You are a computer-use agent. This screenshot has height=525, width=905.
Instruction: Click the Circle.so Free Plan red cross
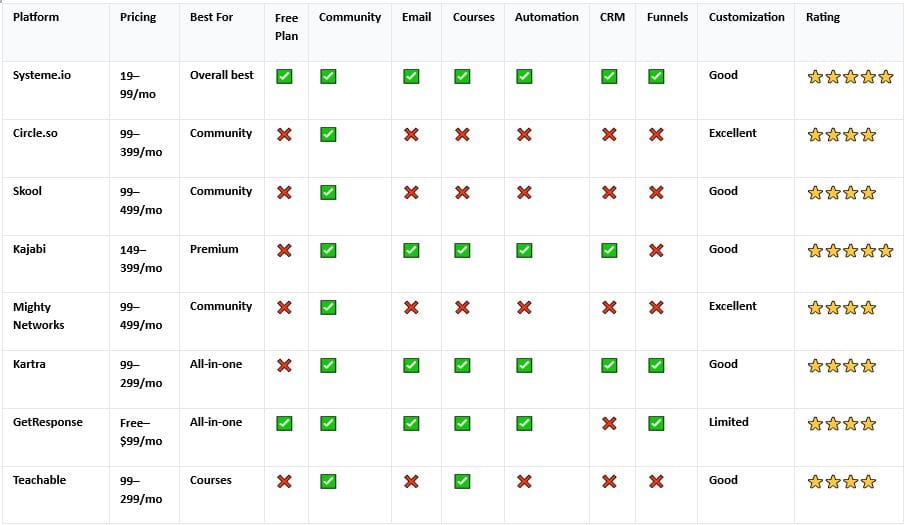[284, 135]
